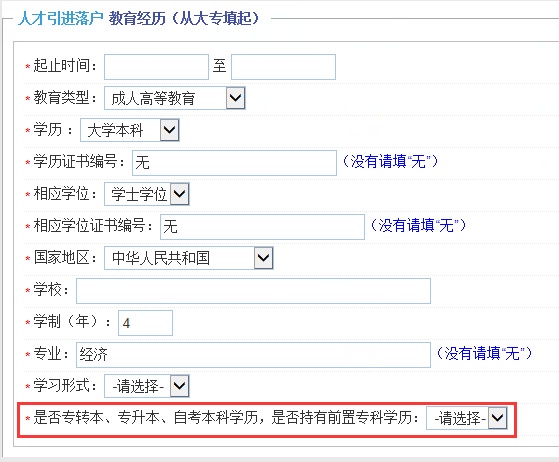Click the 人才引进落户 heading text
Viewport: 559px width, 462px height.
61,18
